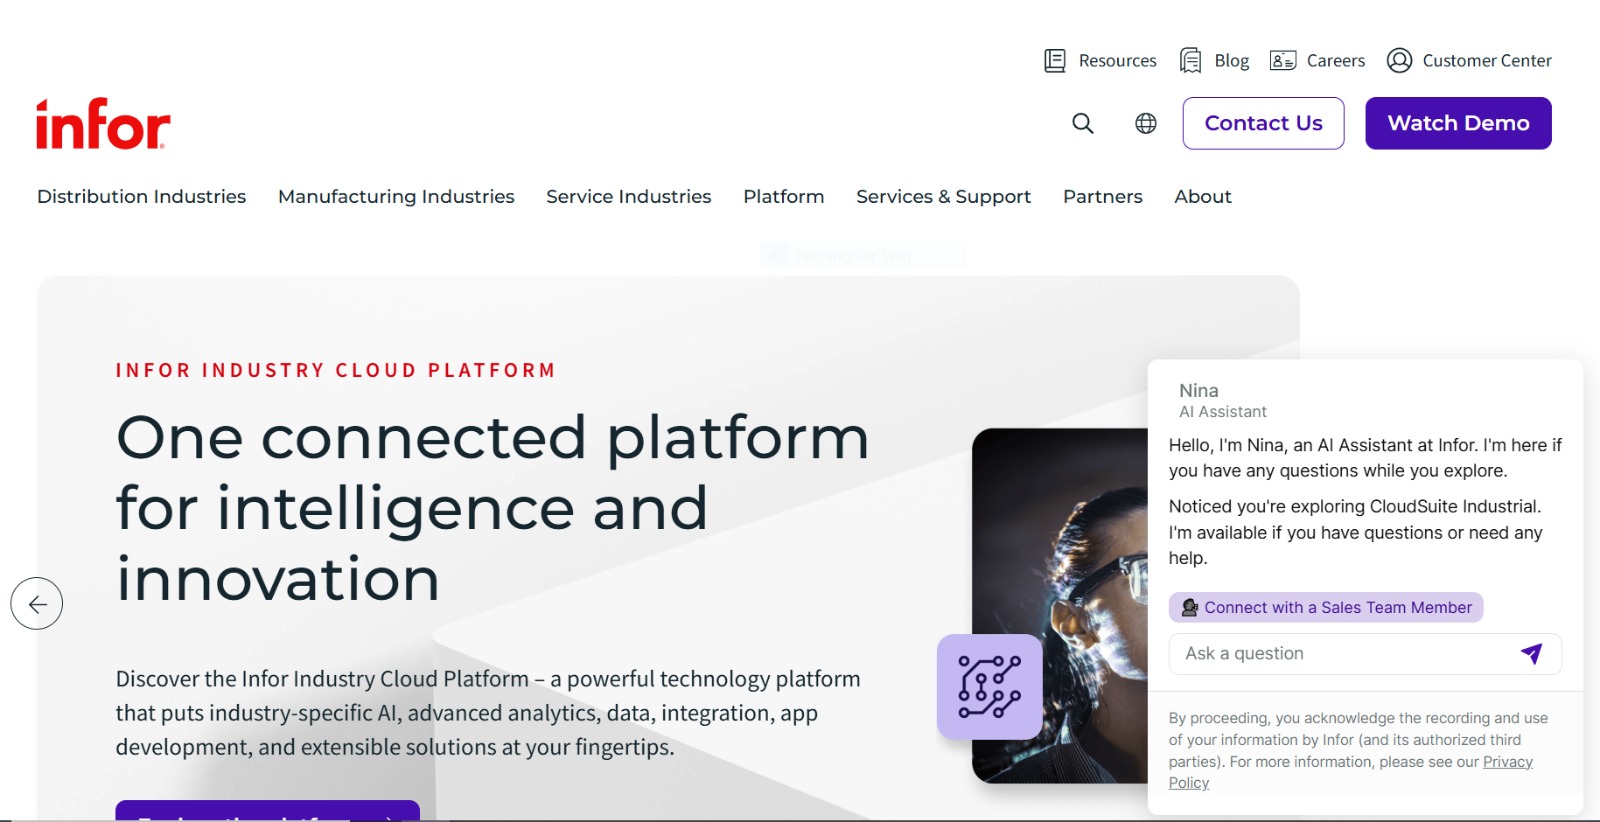Click the Watch Demo button

(x=1458, y=123)
